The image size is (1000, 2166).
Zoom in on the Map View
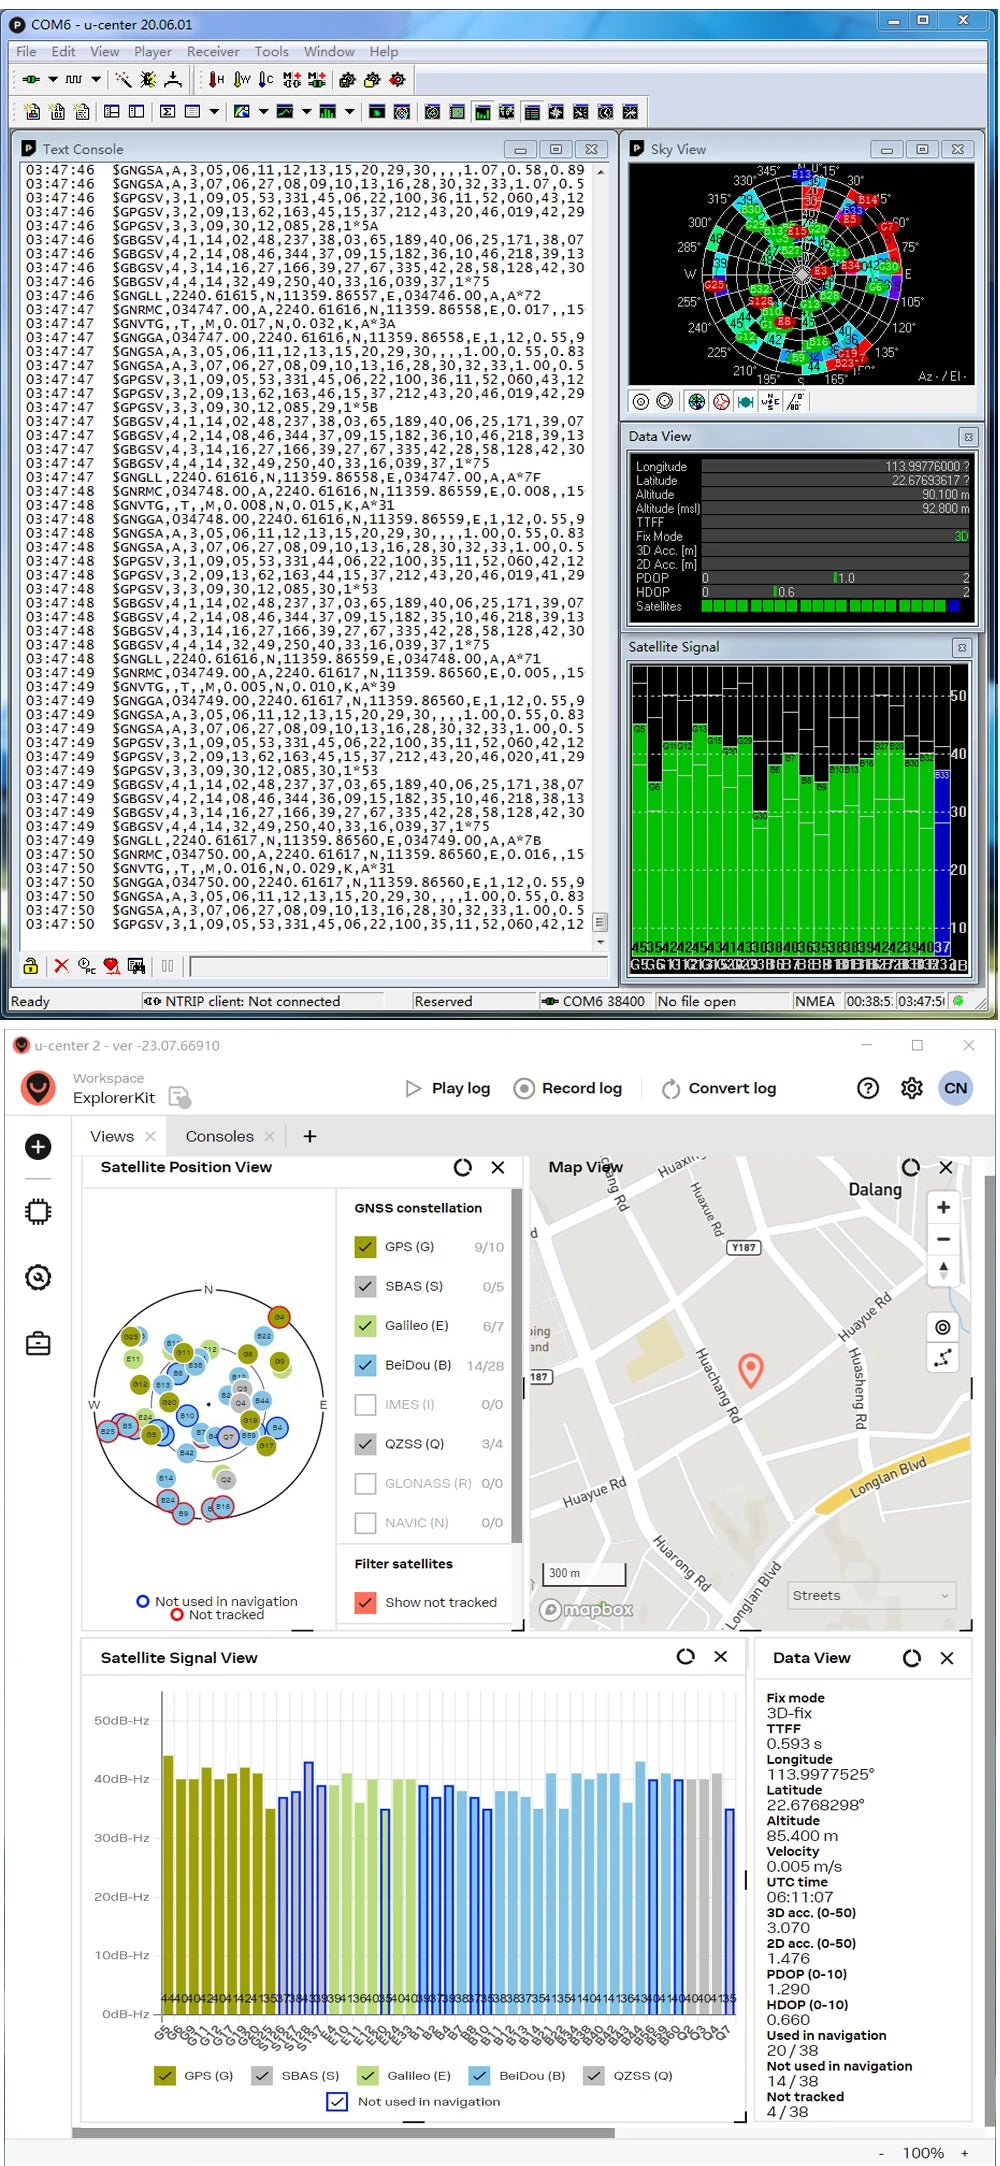click(x=943, y=1207)
